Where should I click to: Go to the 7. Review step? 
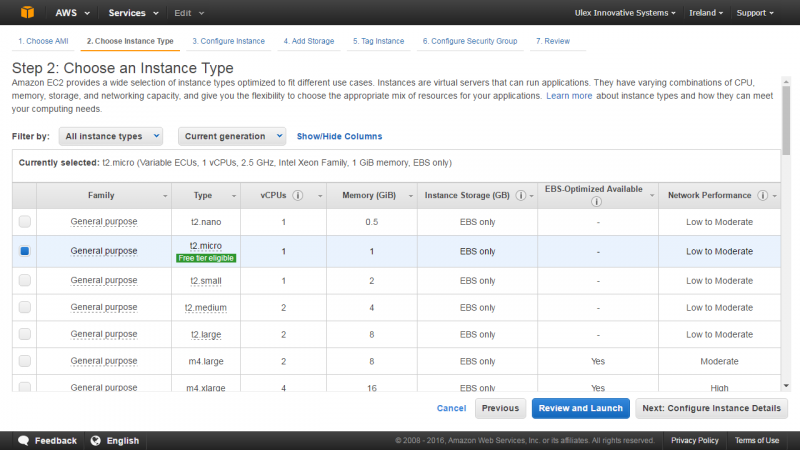pos(553,41)
